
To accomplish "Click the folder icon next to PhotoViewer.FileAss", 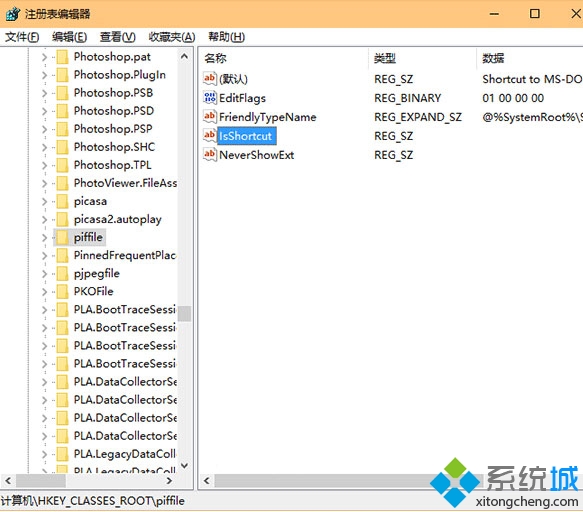I will (62, 183).
